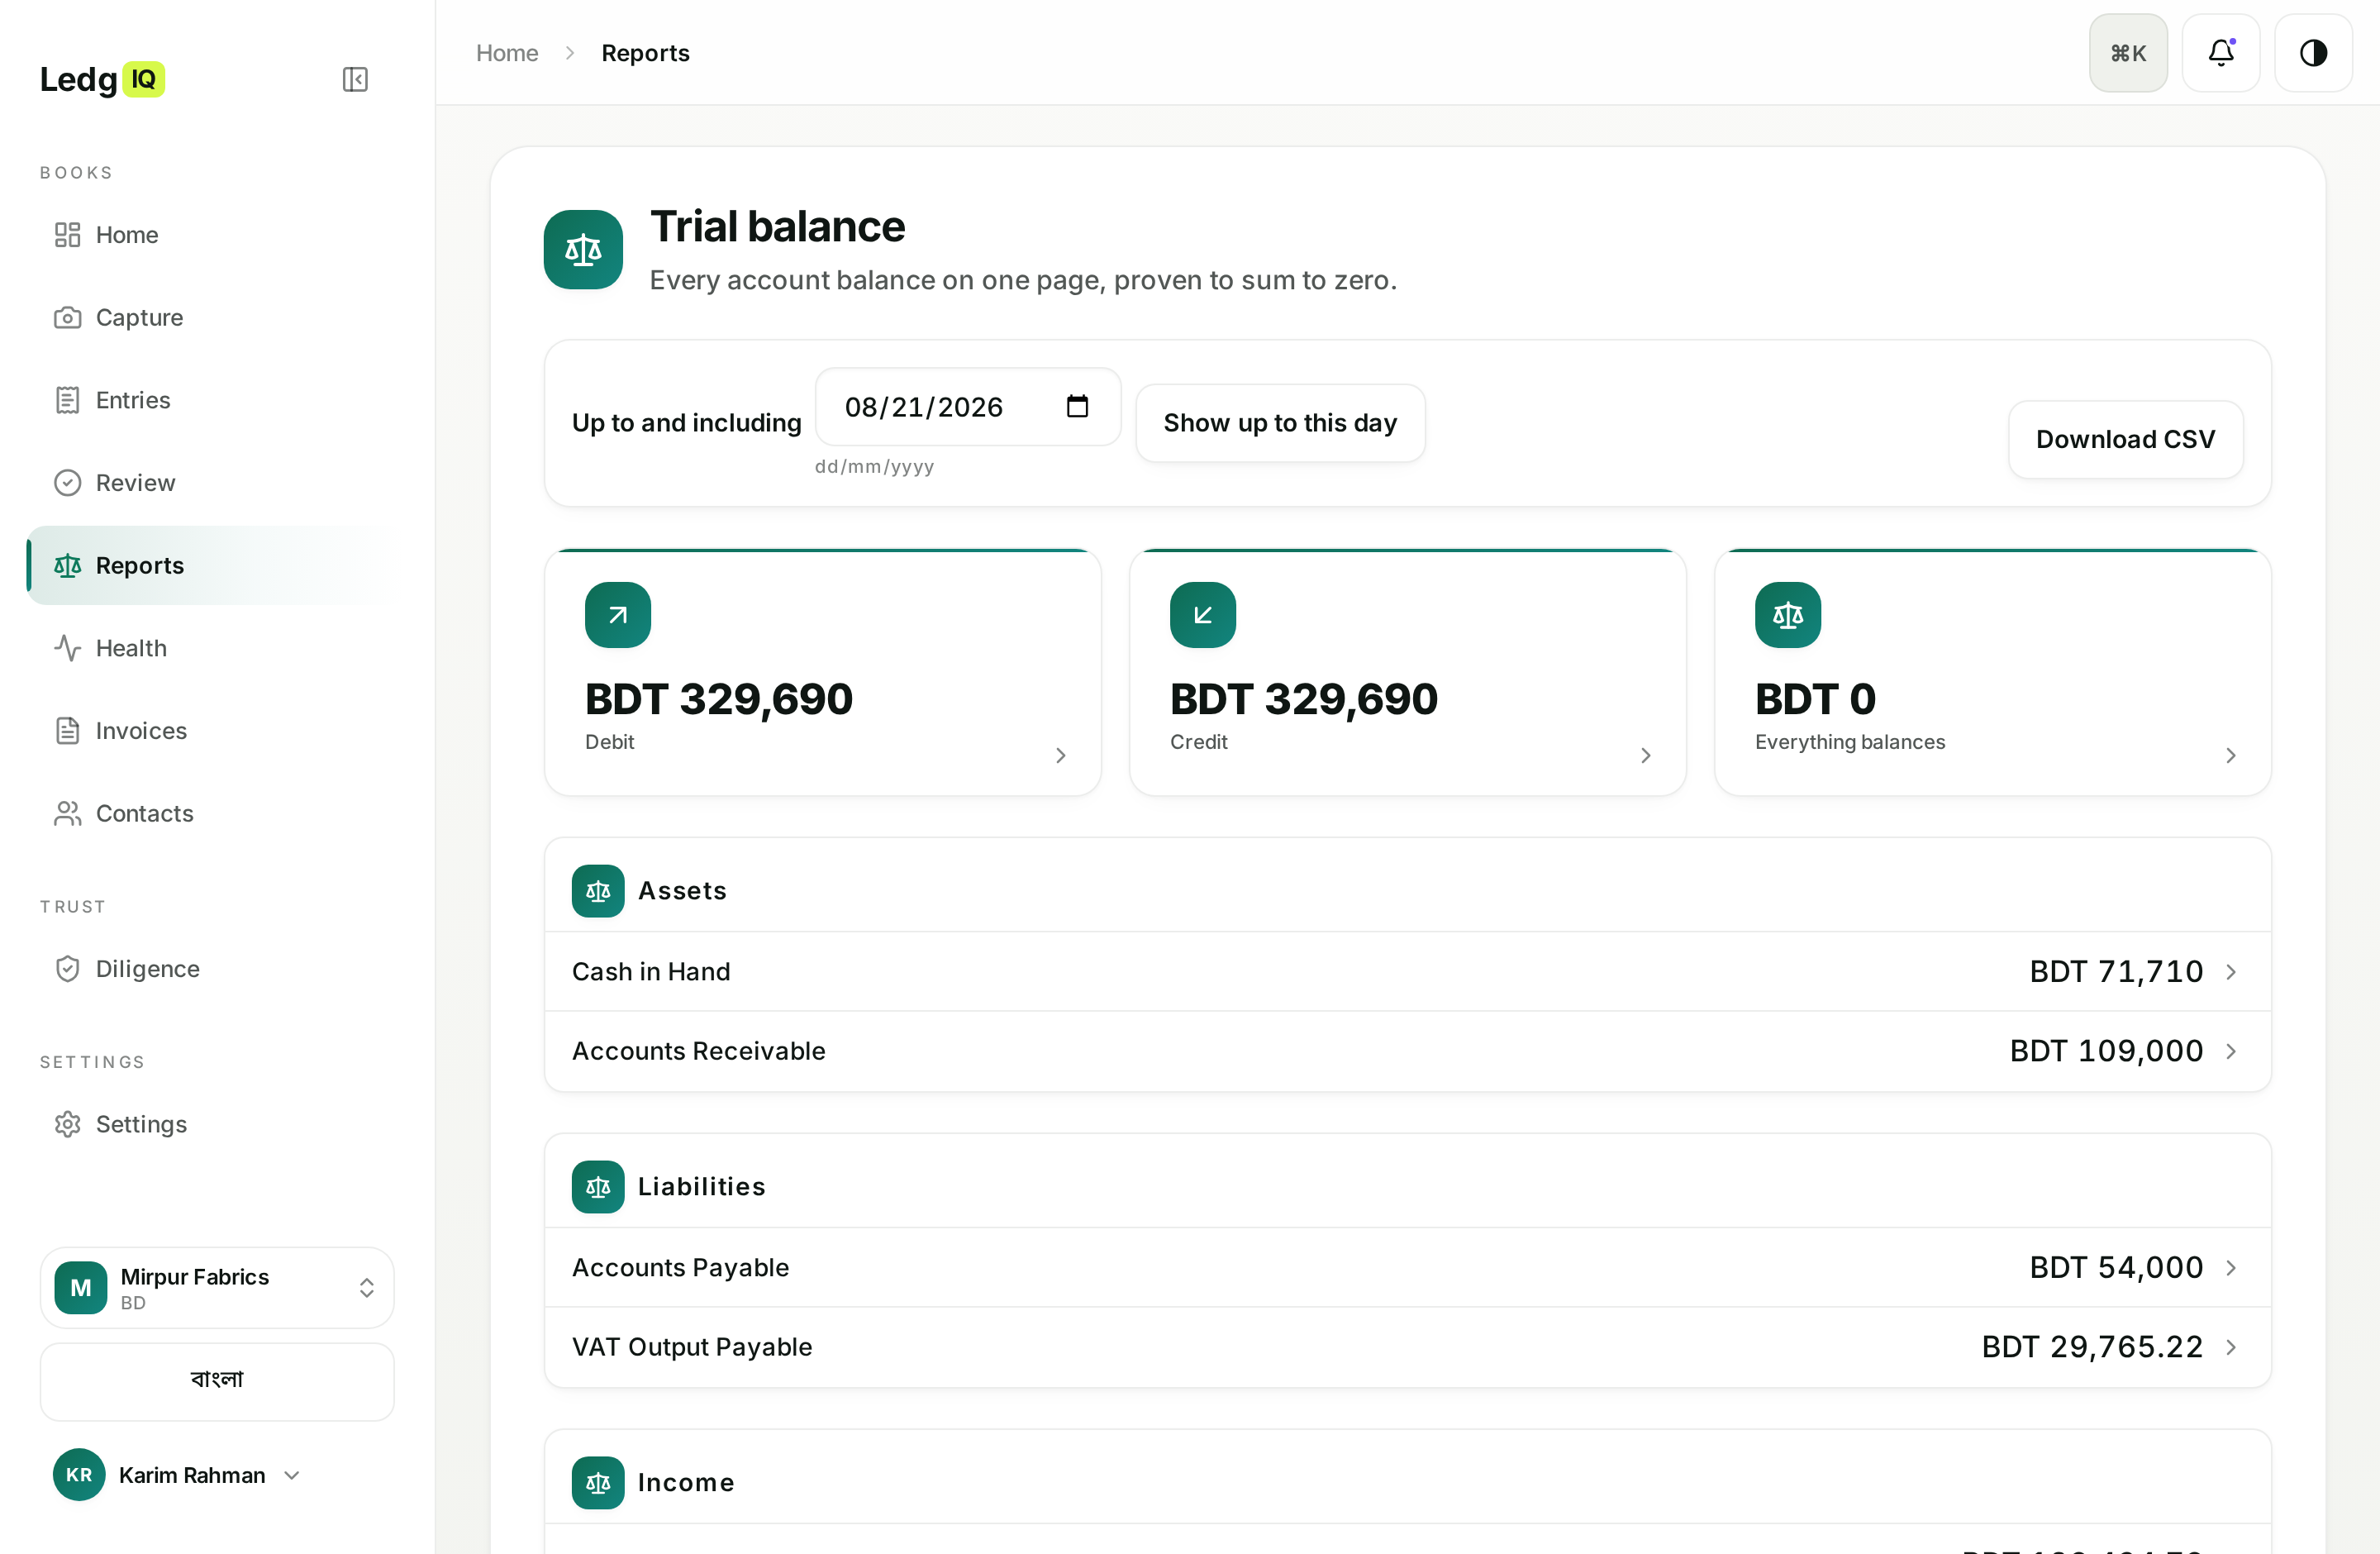
Task: Click the Review checkmark circle icon
Action: 67,483
